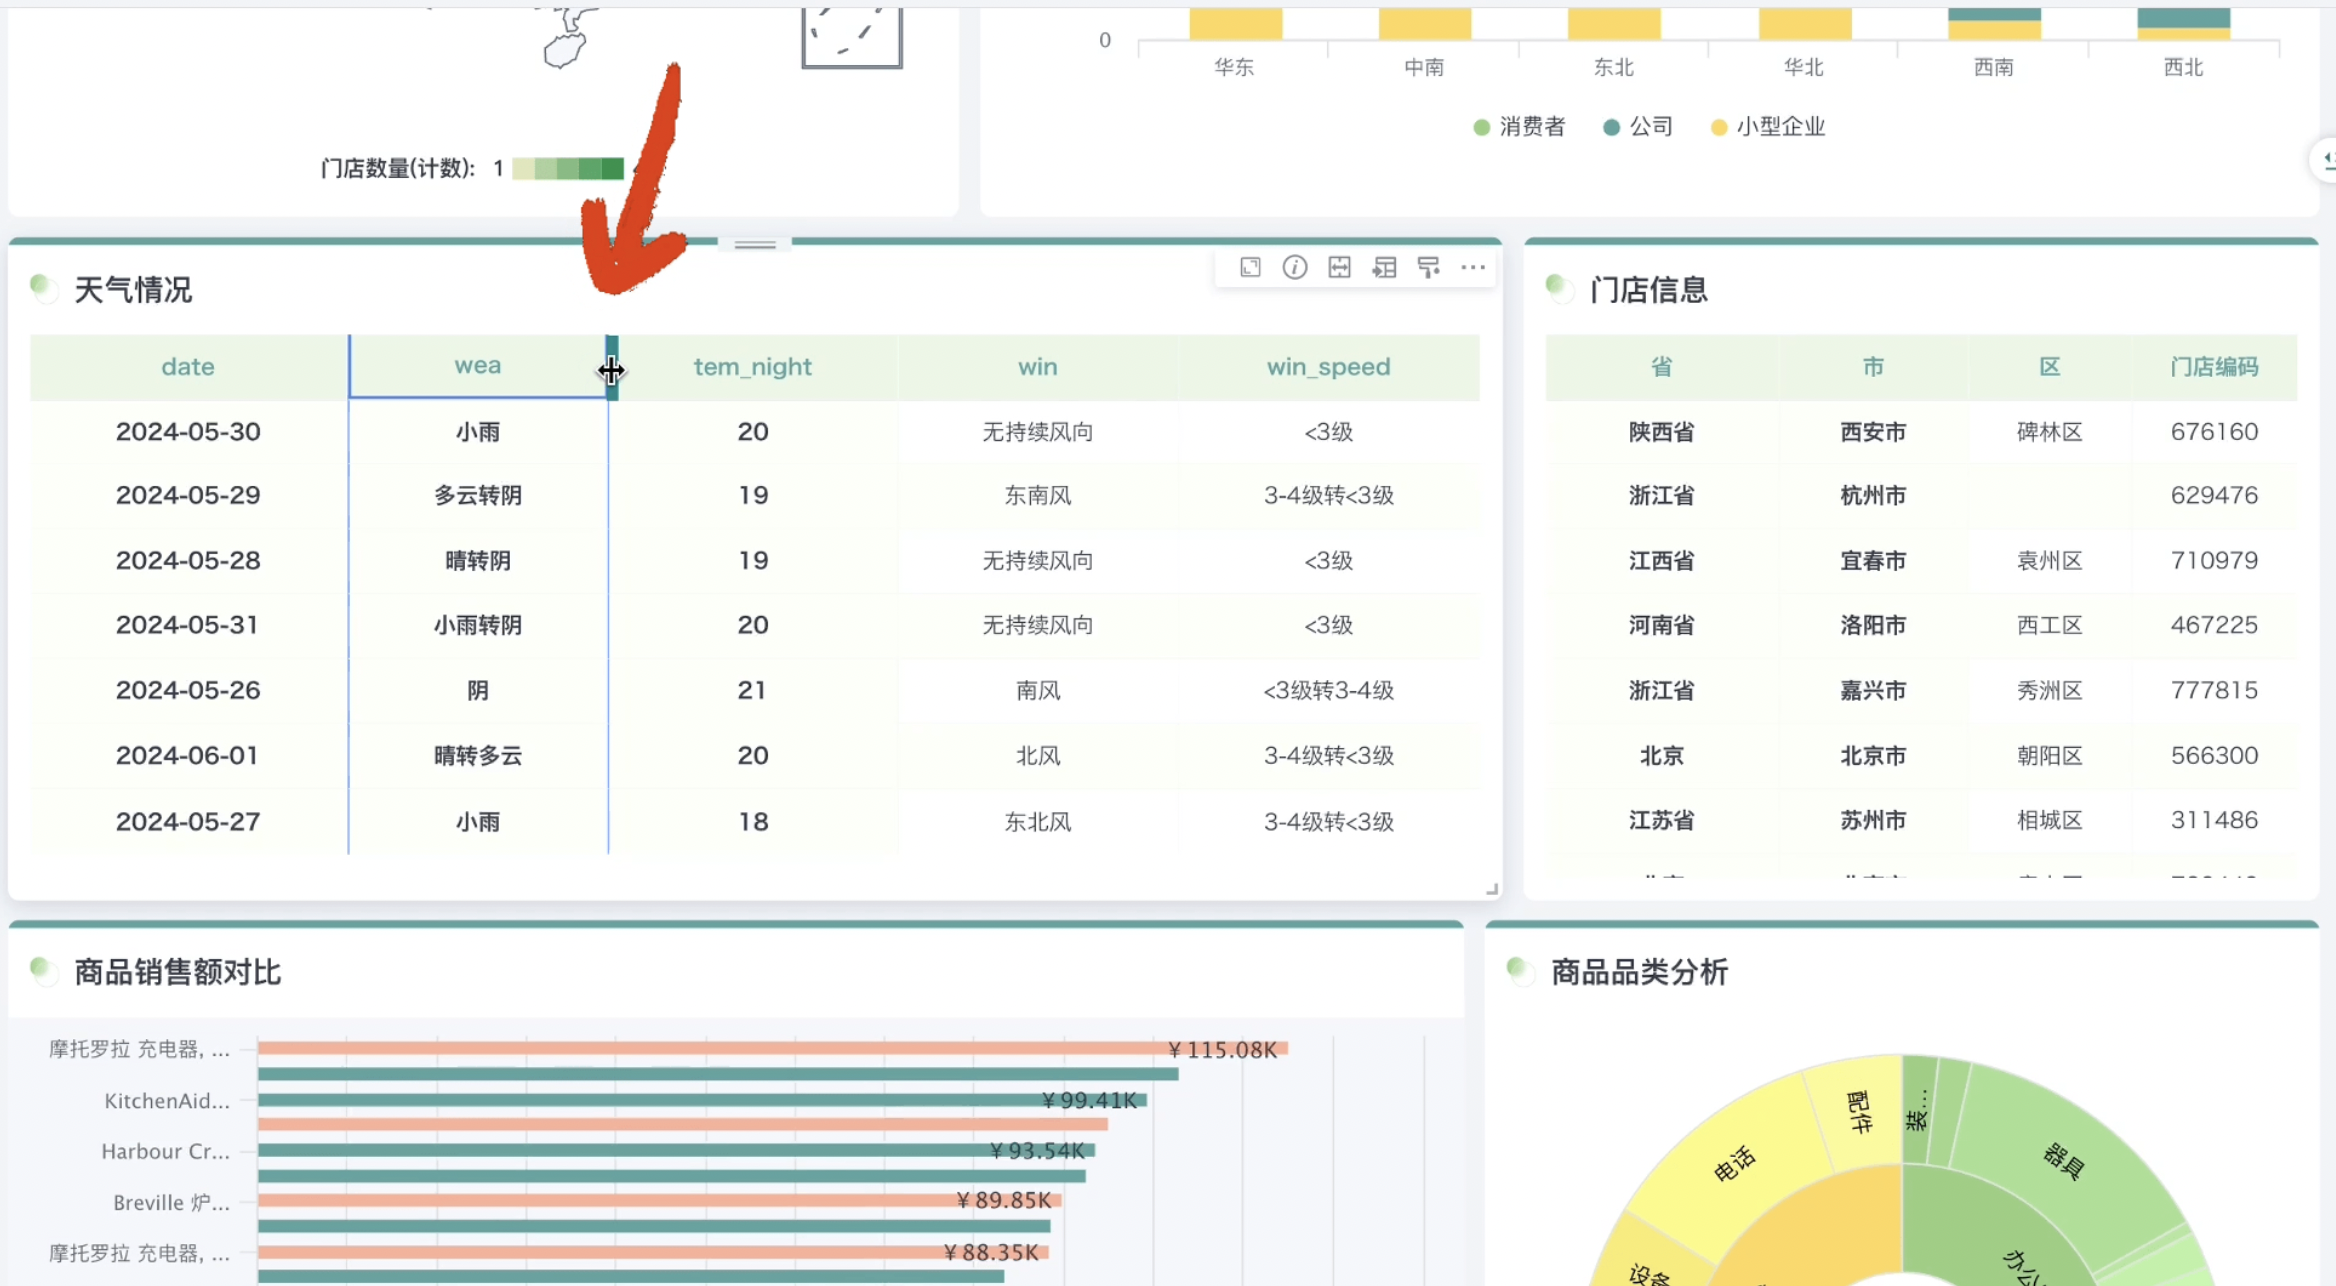Click the 省 column header in 门店信息

click(1661, 367)
